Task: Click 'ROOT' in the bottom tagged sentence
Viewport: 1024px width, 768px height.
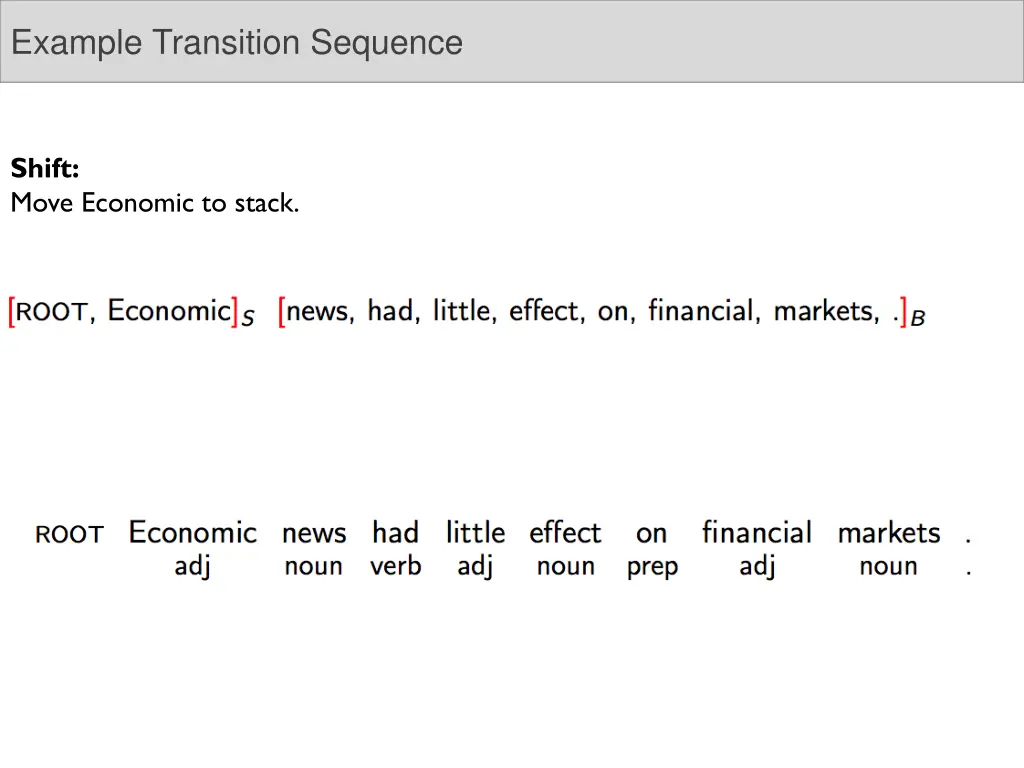Action: coord(69,535)
